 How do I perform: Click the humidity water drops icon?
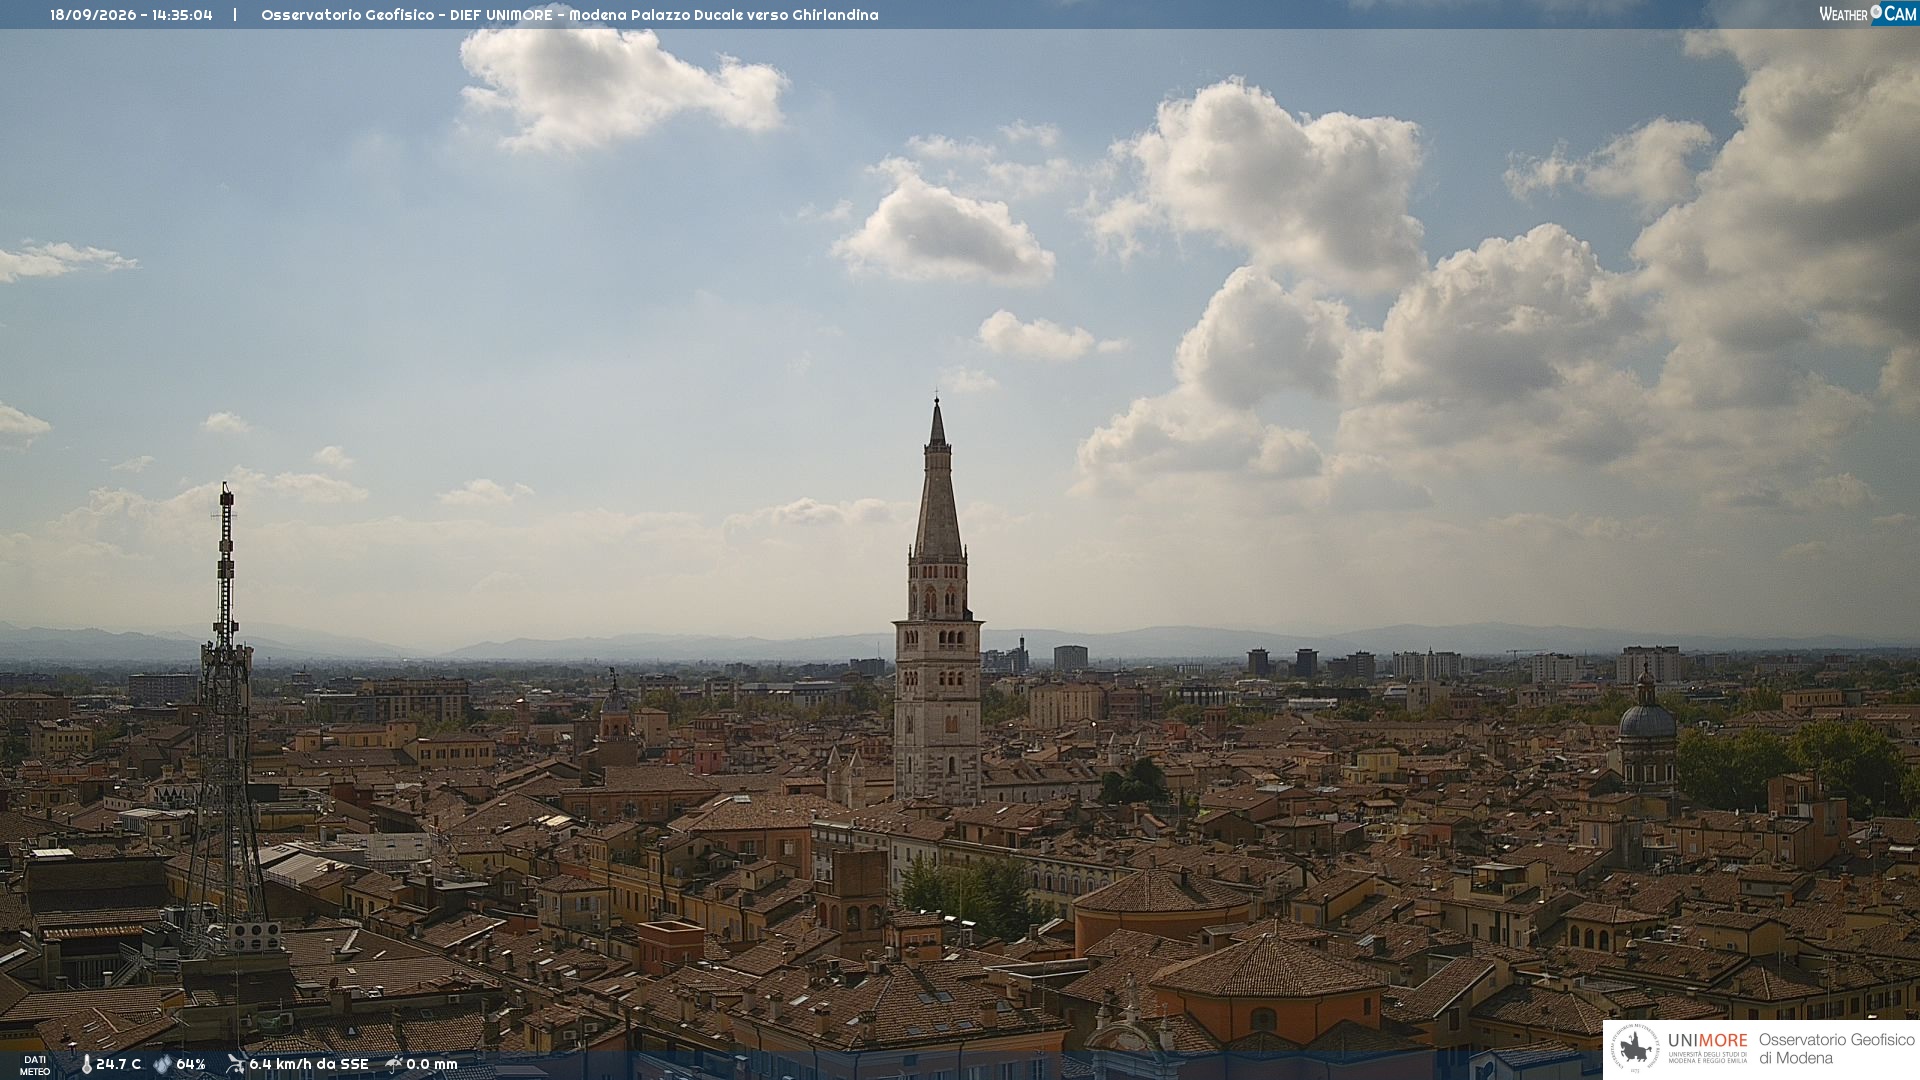click(x=162, y=1064)
